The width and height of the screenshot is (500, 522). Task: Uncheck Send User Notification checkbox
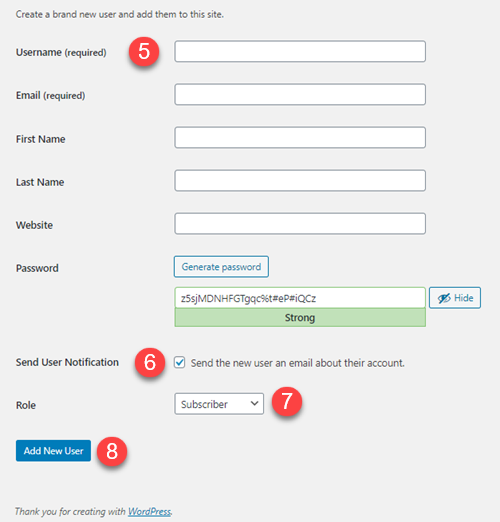click(x=180, y=362)
